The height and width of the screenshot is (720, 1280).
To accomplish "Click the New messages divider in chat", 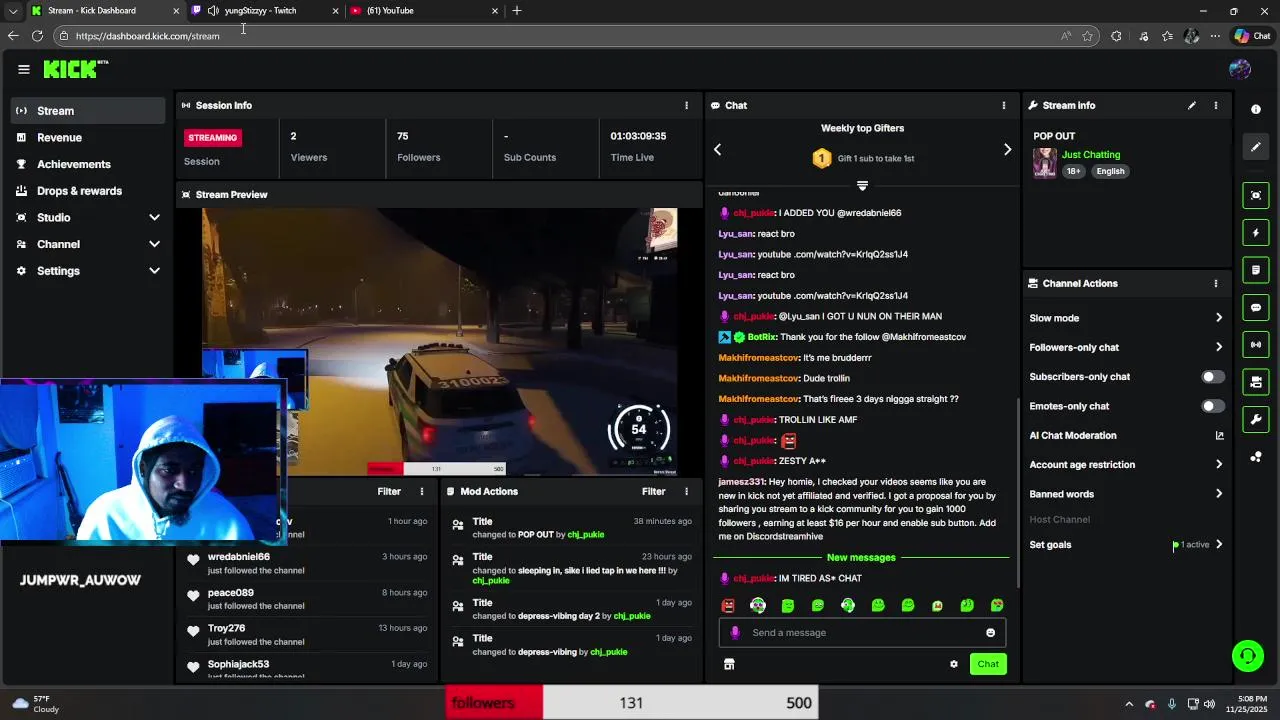I will coord(861,557).
